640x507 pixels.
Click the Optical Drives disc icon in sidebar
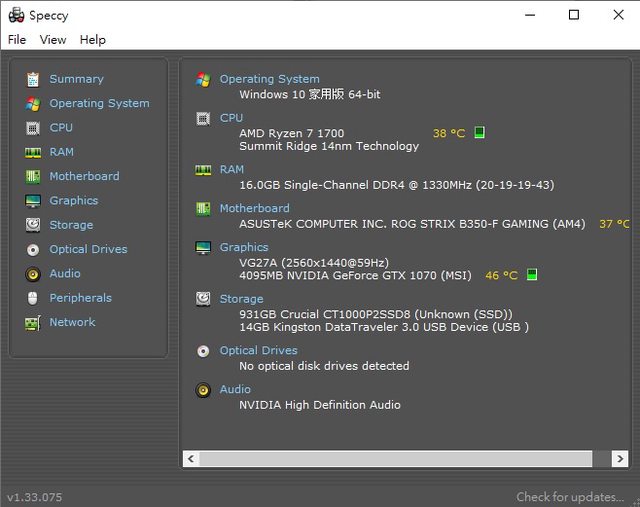(33, 249)
